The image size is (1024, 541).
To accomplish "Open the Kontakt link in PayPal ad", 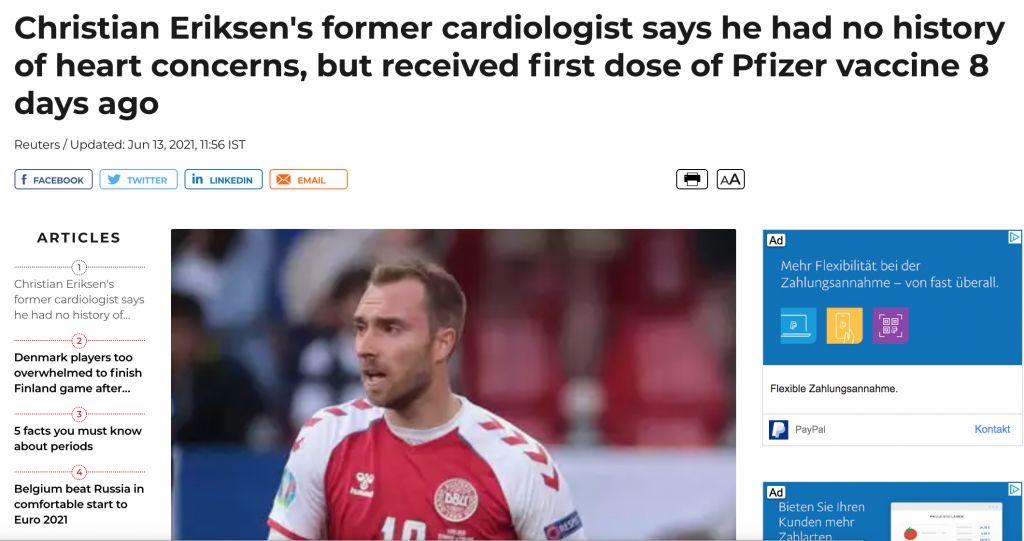I will (x=992, y=429).
